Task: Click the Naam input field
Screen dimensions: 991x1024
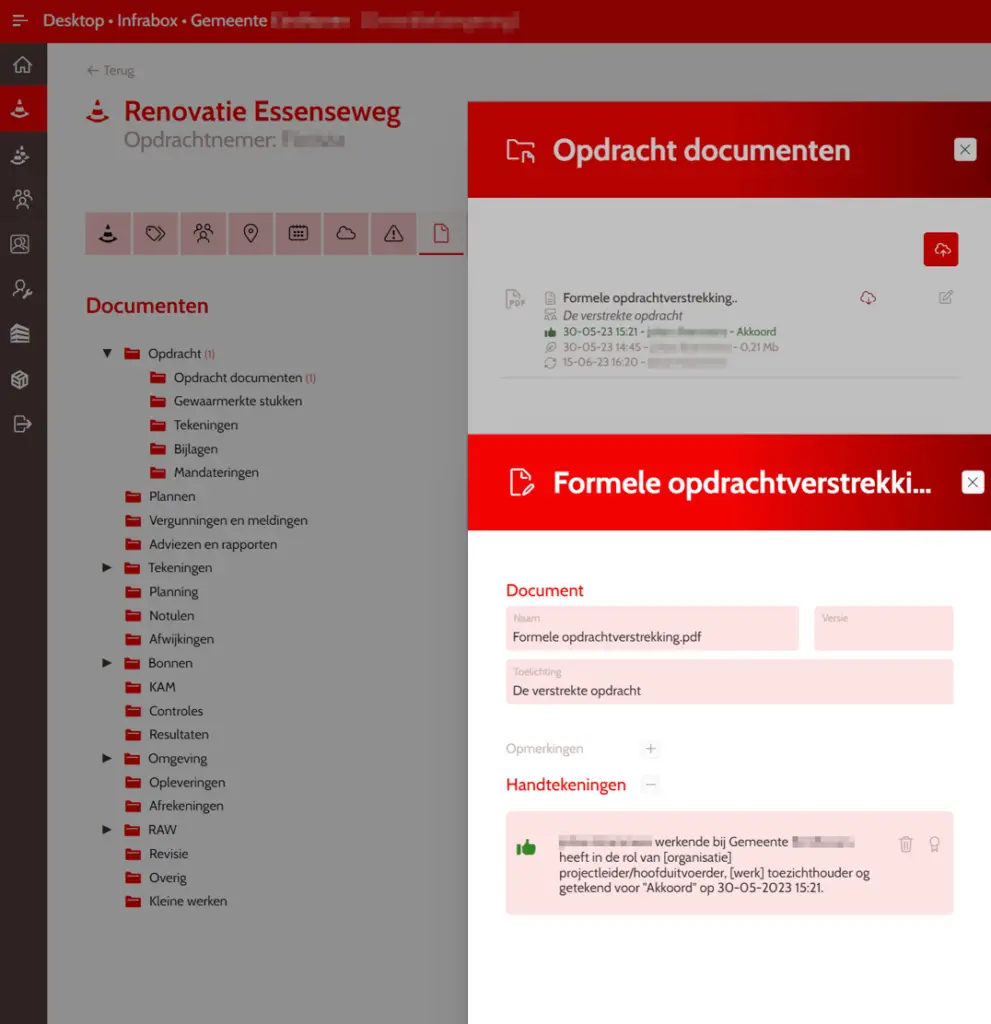Action: click(x=652, y=628)
